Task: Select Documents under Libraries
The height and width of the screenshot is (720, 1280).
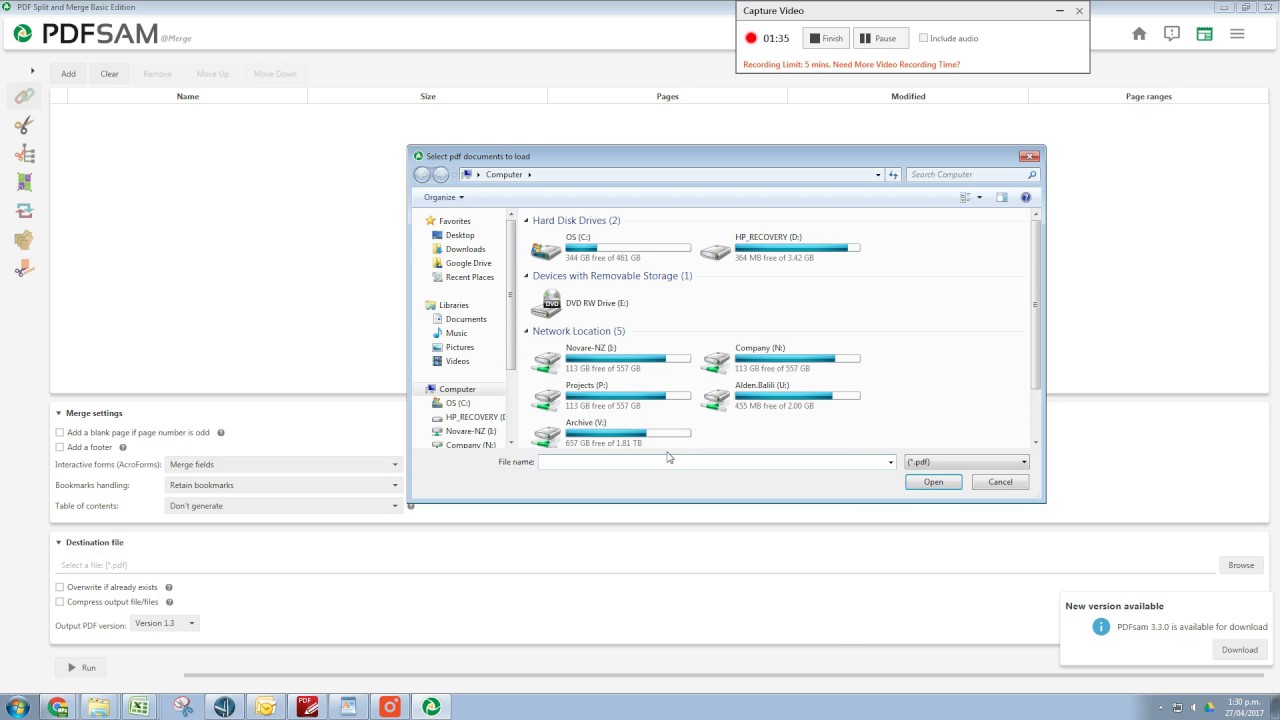Action: (466, 319)
